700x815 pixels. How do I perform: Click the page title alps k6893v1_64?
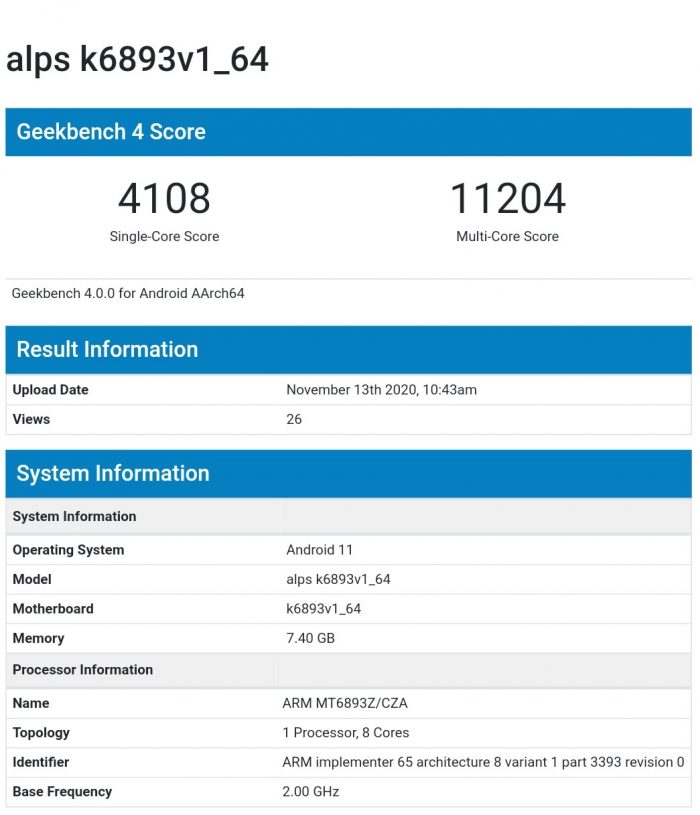click(137, 59)
